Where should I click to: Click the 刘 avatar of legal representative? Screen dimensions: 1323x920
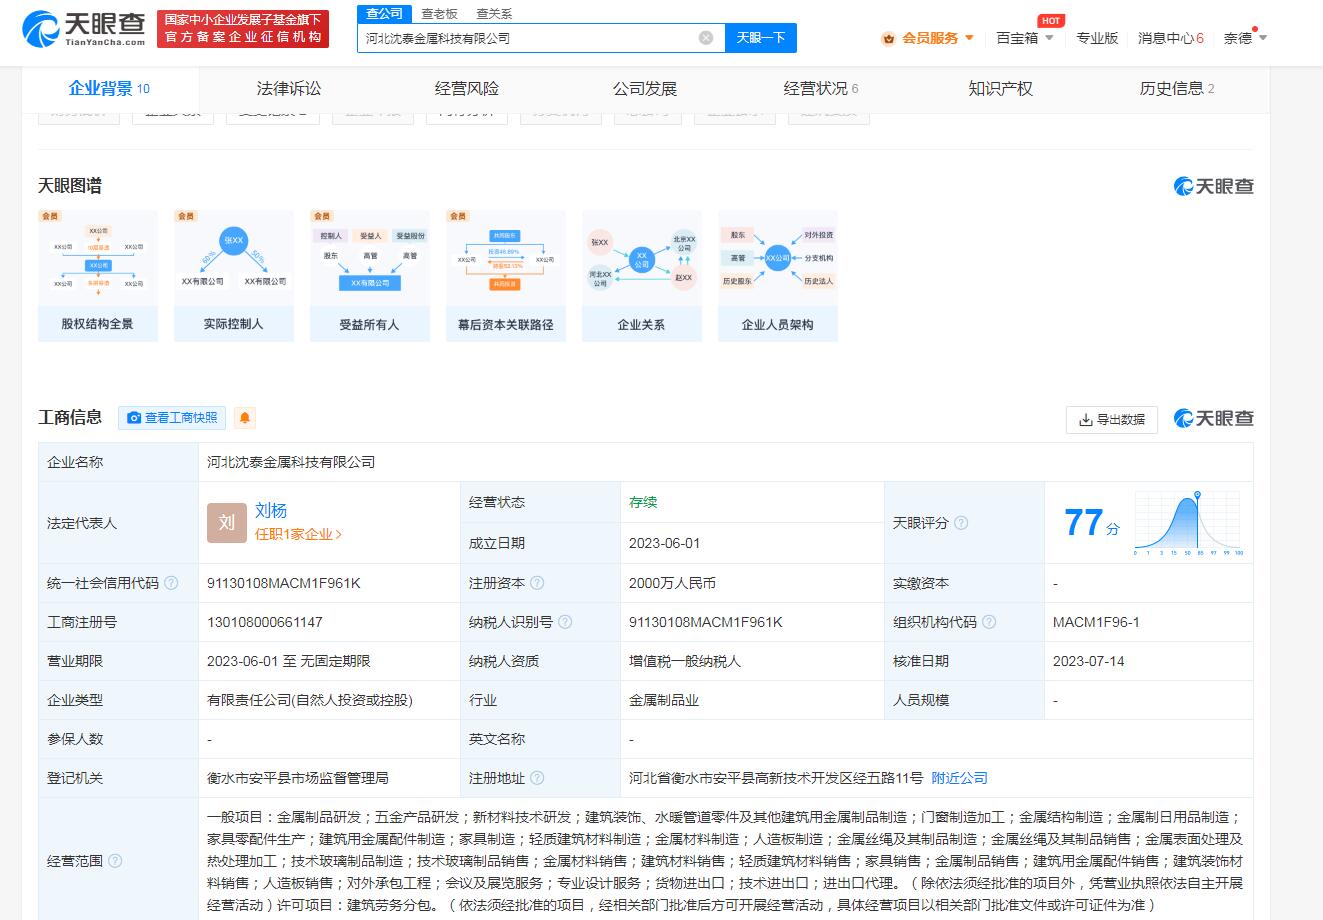227,522
